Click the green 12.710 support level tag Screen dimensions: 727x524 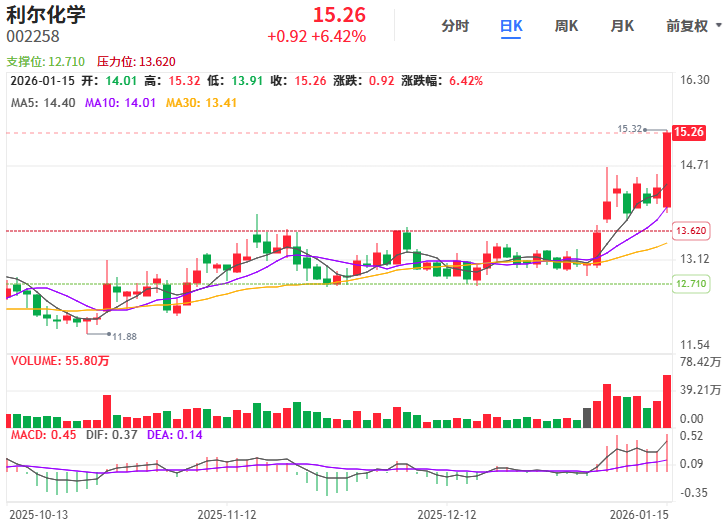(x=691, y=284)
